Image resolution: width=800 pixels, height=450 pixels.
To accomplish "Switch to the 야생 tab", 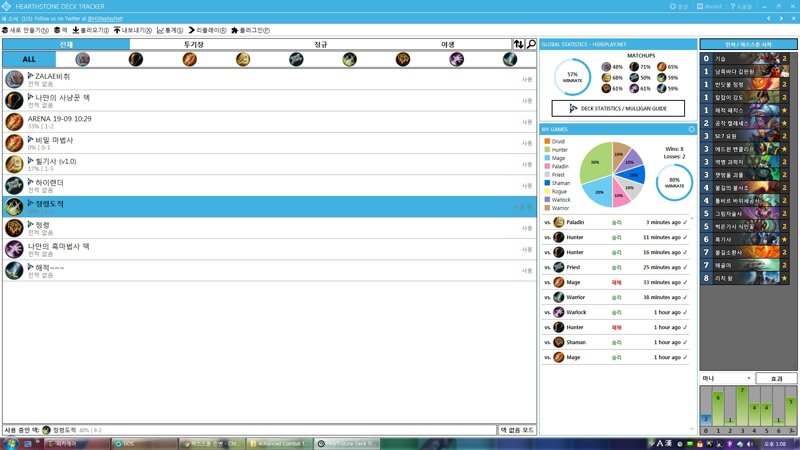I will (x=447, y=44).
